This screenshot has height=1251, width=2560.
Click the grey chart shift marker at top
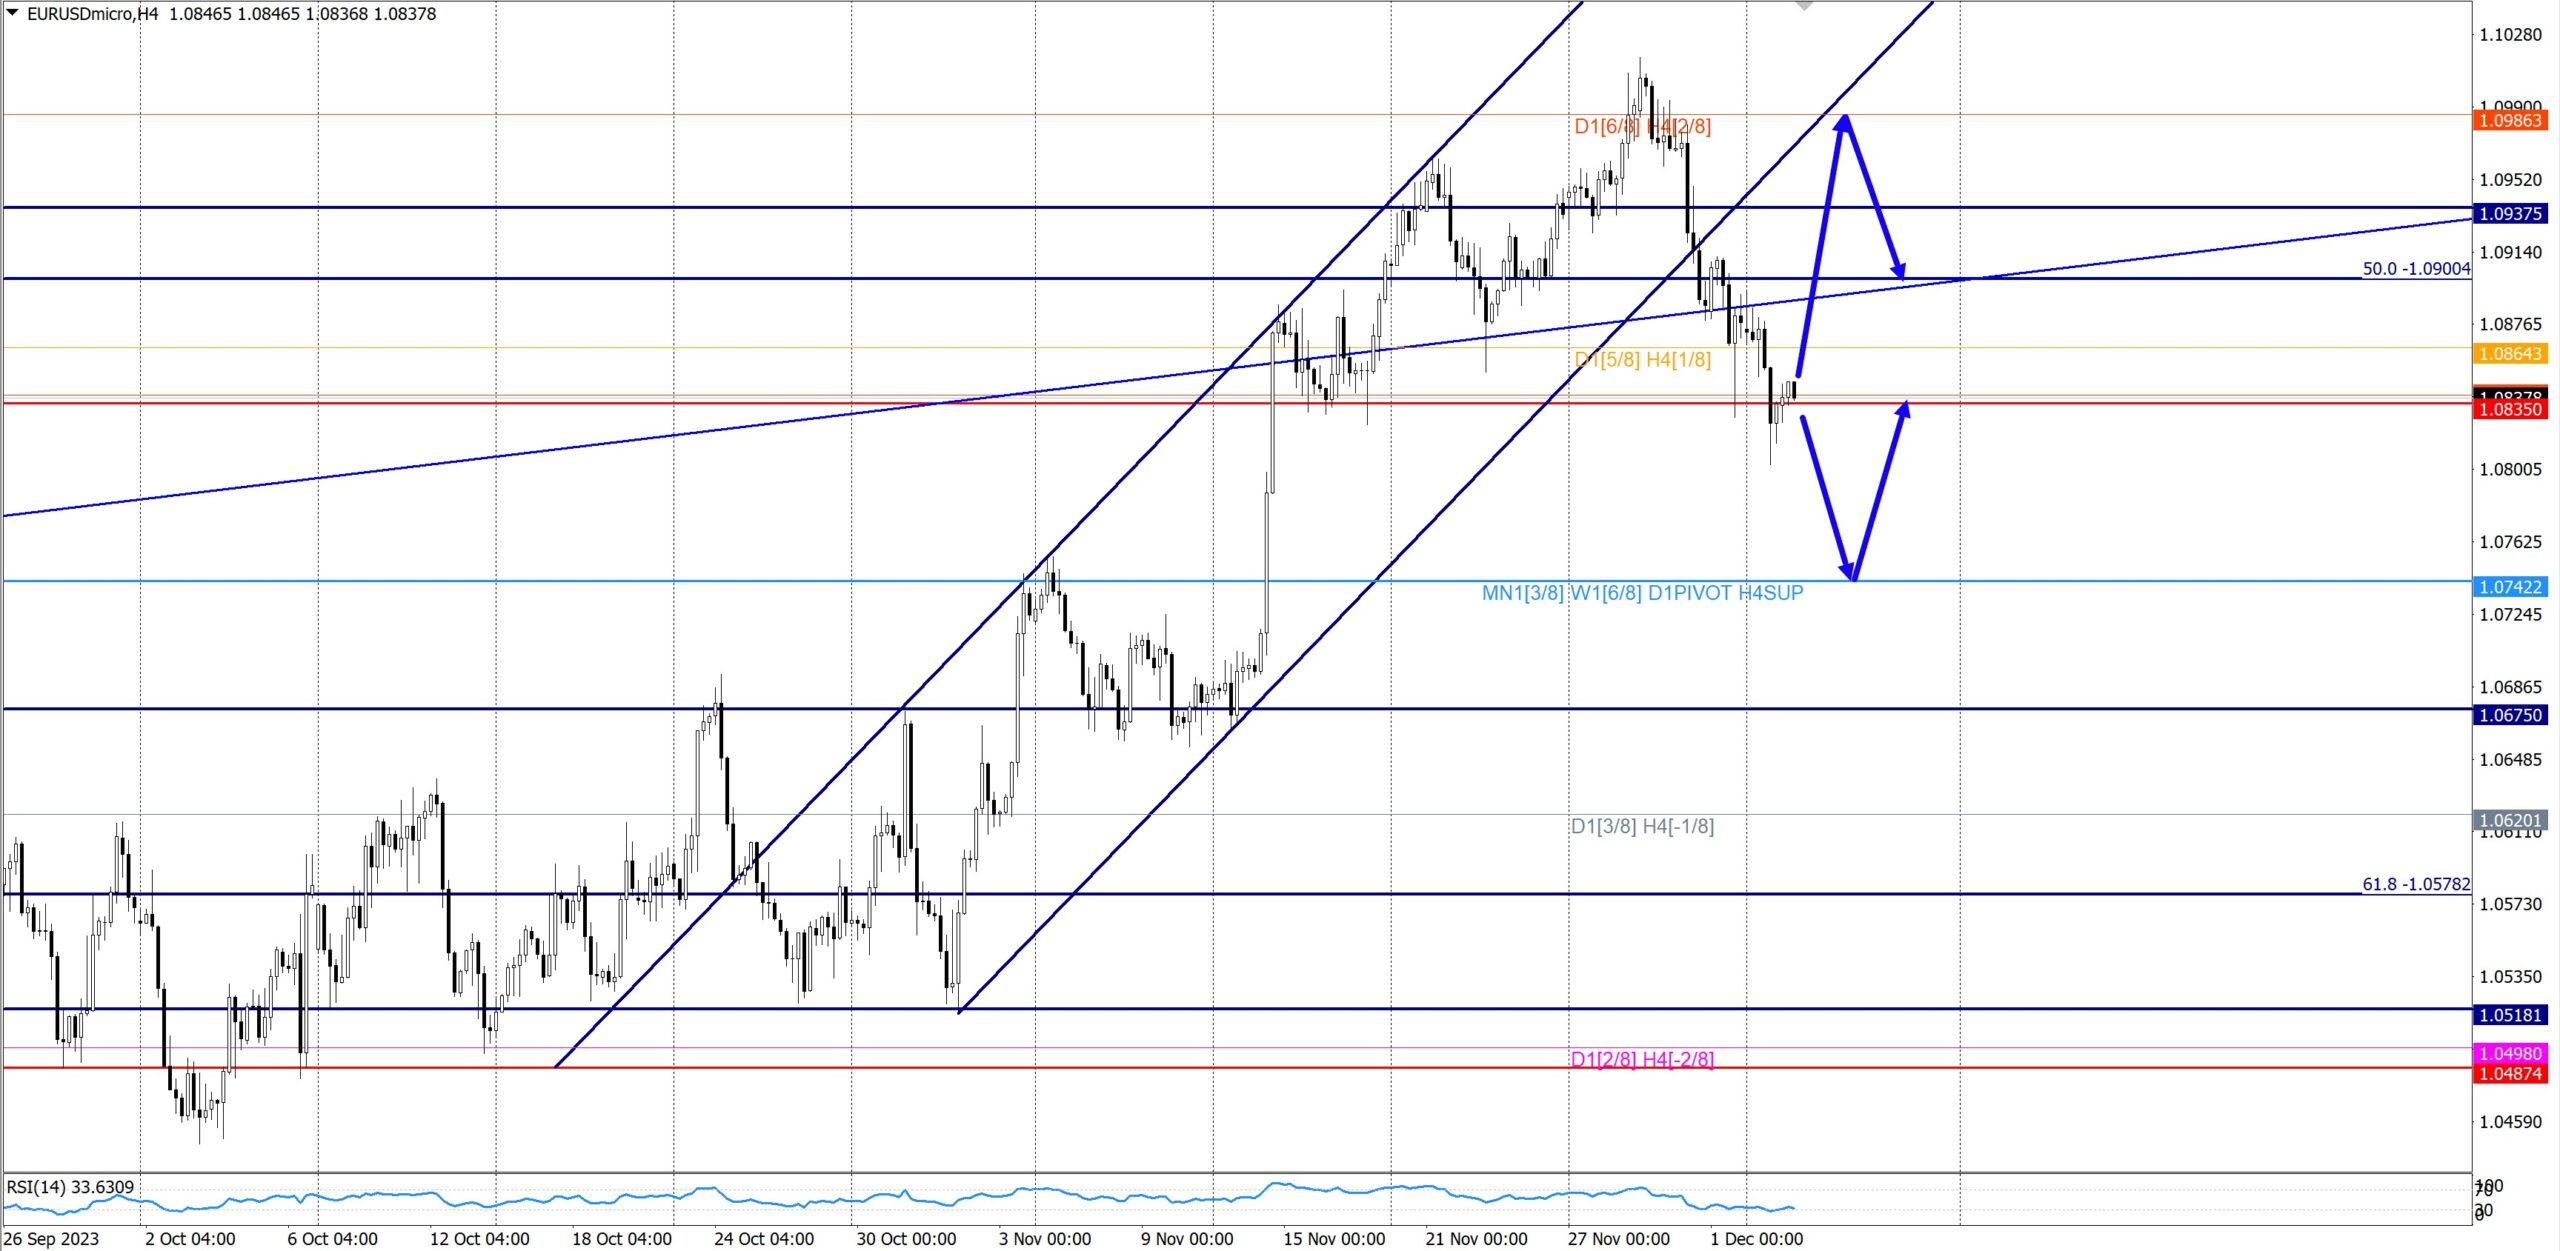point(1803,6)
